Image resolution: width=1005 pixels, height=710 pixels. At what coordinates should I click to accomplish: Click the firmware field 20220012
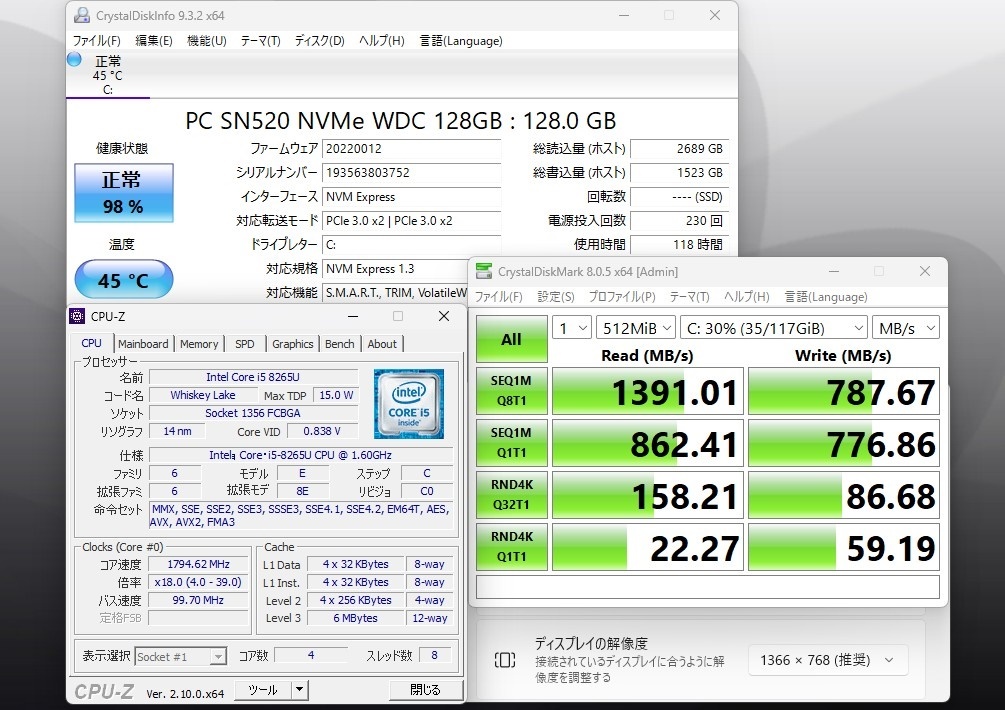[x=411, y=149]
